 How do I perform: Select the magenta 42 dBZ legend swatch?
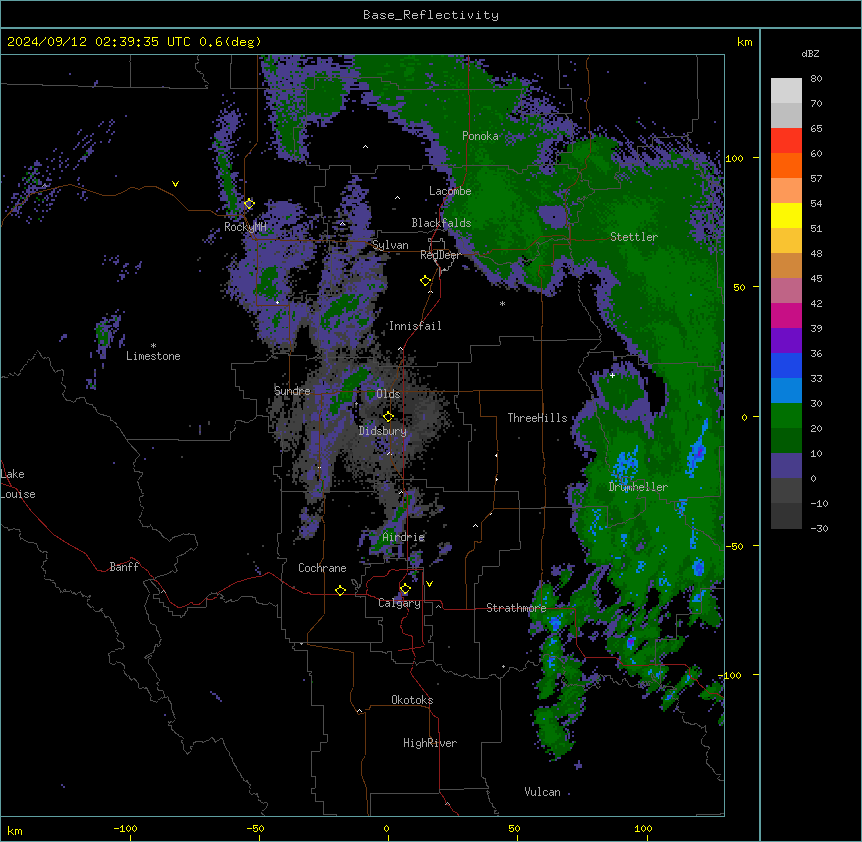[x=786, y=315]
